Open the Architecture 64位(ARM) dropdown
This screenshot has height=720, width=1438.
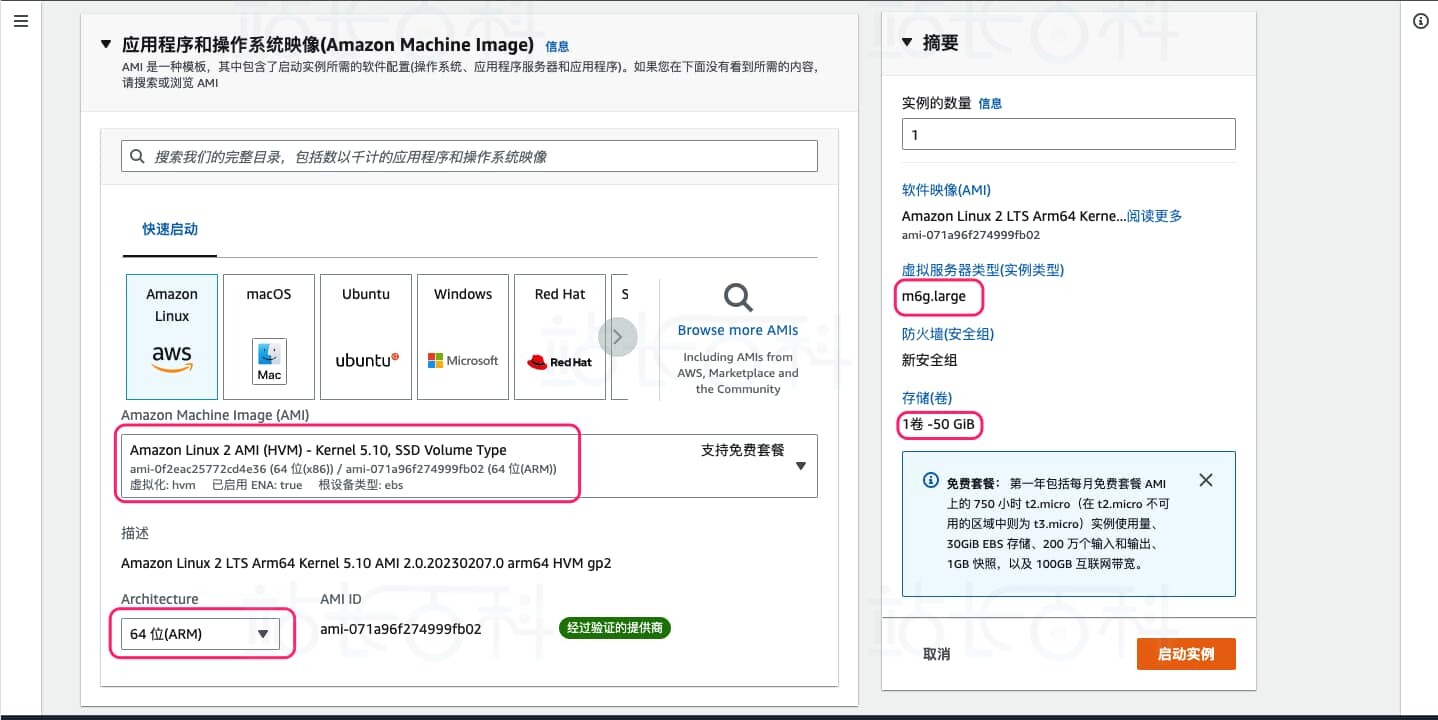click(x=200, y=634)
